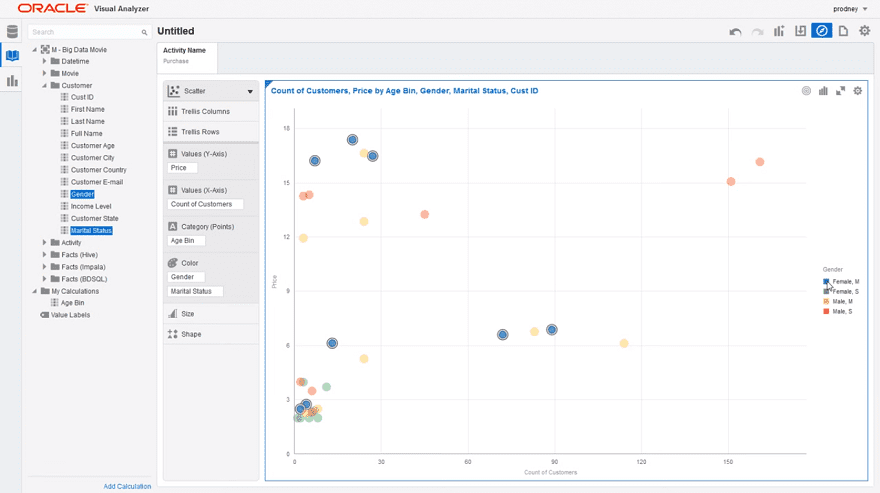Open the prodney user menu
This screenshot has width=880, height=493.
(850, 9)
